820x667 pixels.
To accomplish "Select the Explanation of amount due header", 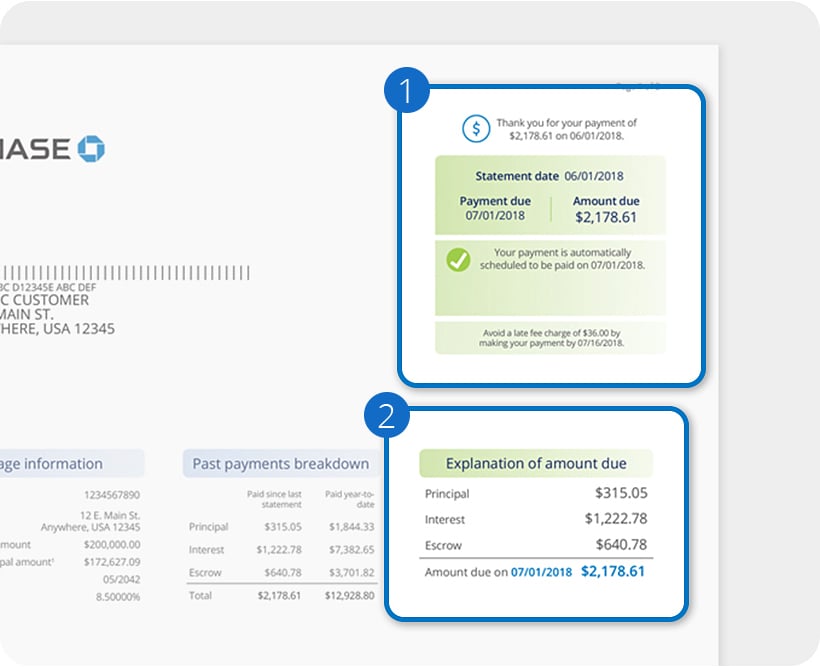I will (536, 463).
